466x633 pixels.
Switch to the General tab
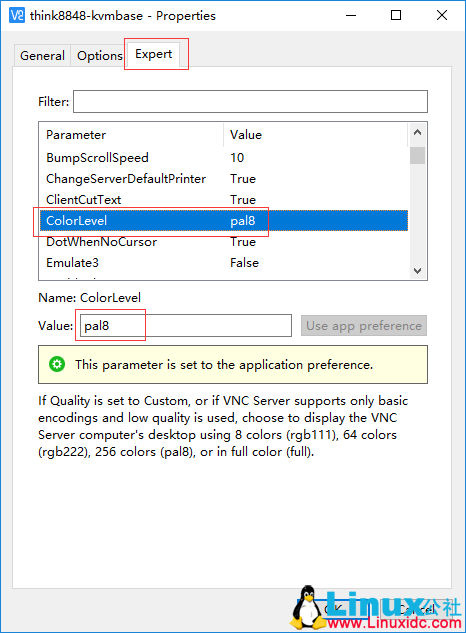(x=42, y=55)
